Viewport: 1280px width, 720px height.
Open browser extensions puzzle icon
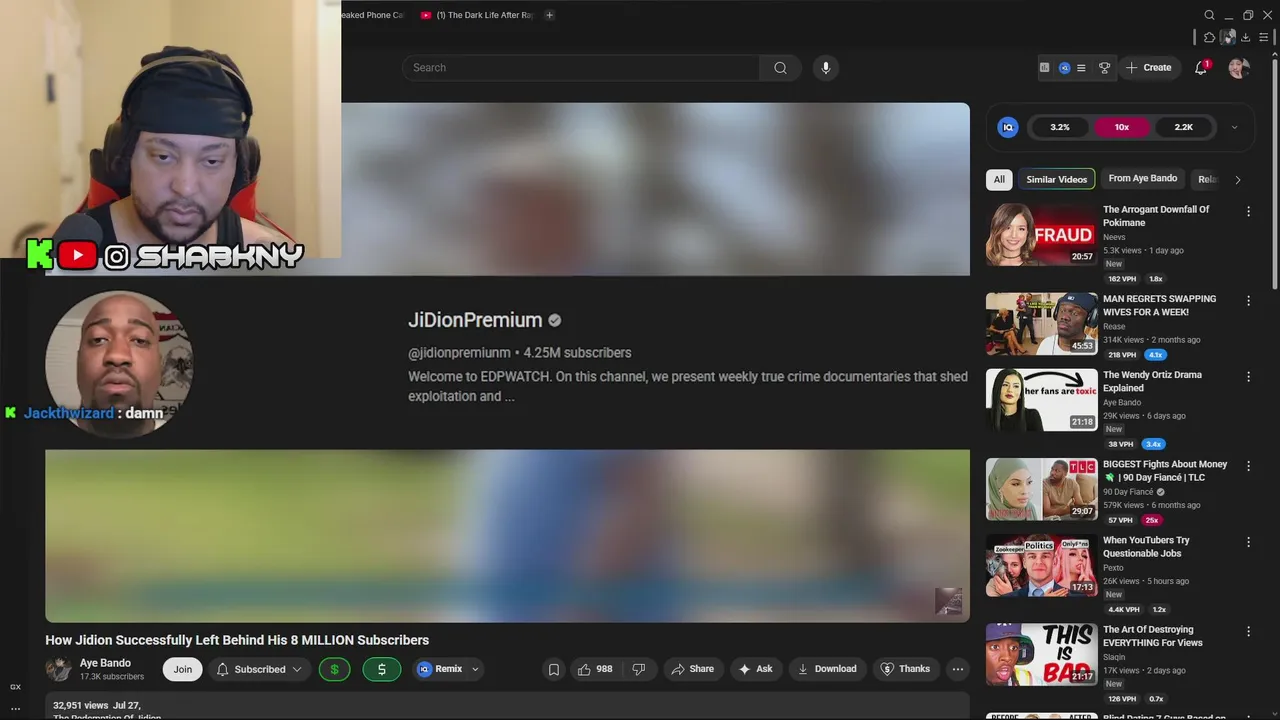coord(1209,37)
